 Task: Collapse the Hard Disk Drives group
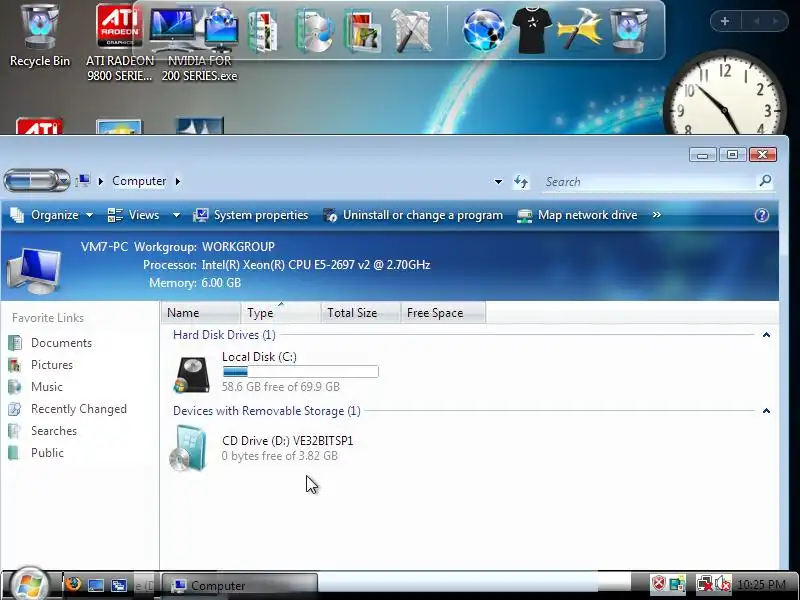pyautogui.click(x=766, y=335)
